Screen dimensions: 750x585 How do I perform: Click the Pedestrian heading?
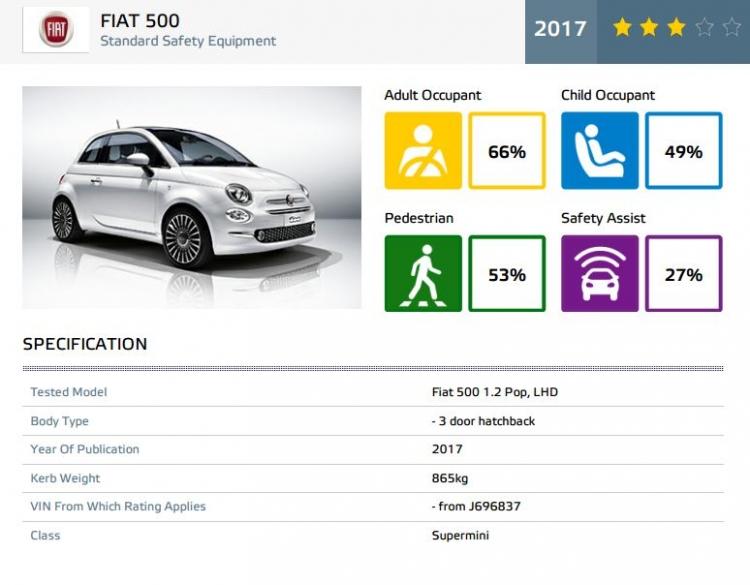pyautogui.click(x=419, y=218)
